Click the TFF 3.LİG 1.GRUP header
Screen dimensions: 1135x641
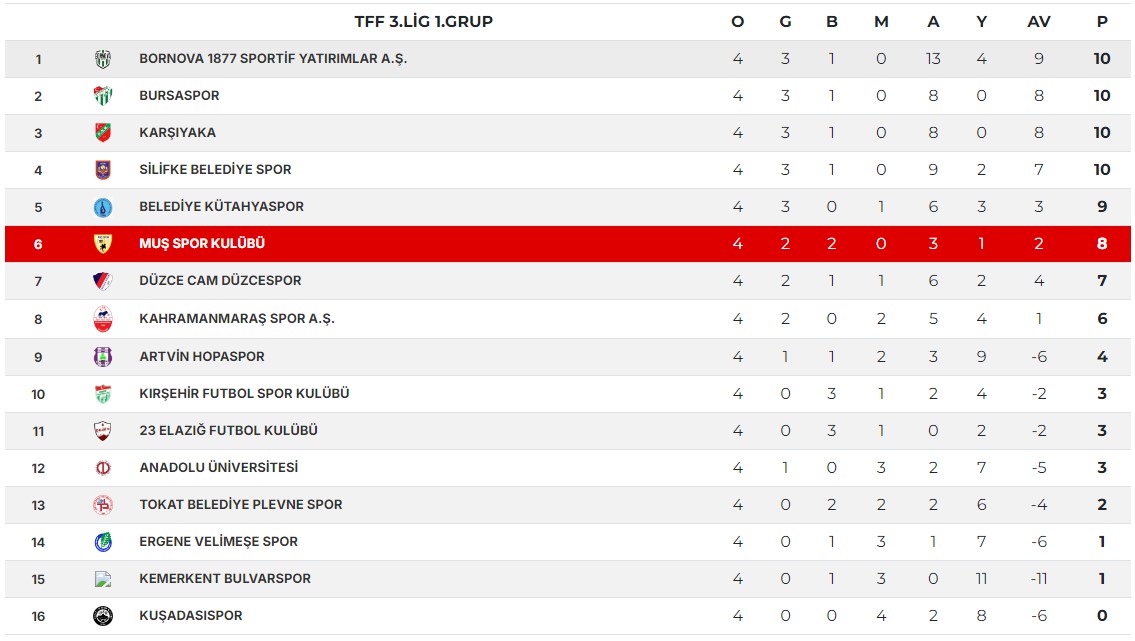[423, 22]
